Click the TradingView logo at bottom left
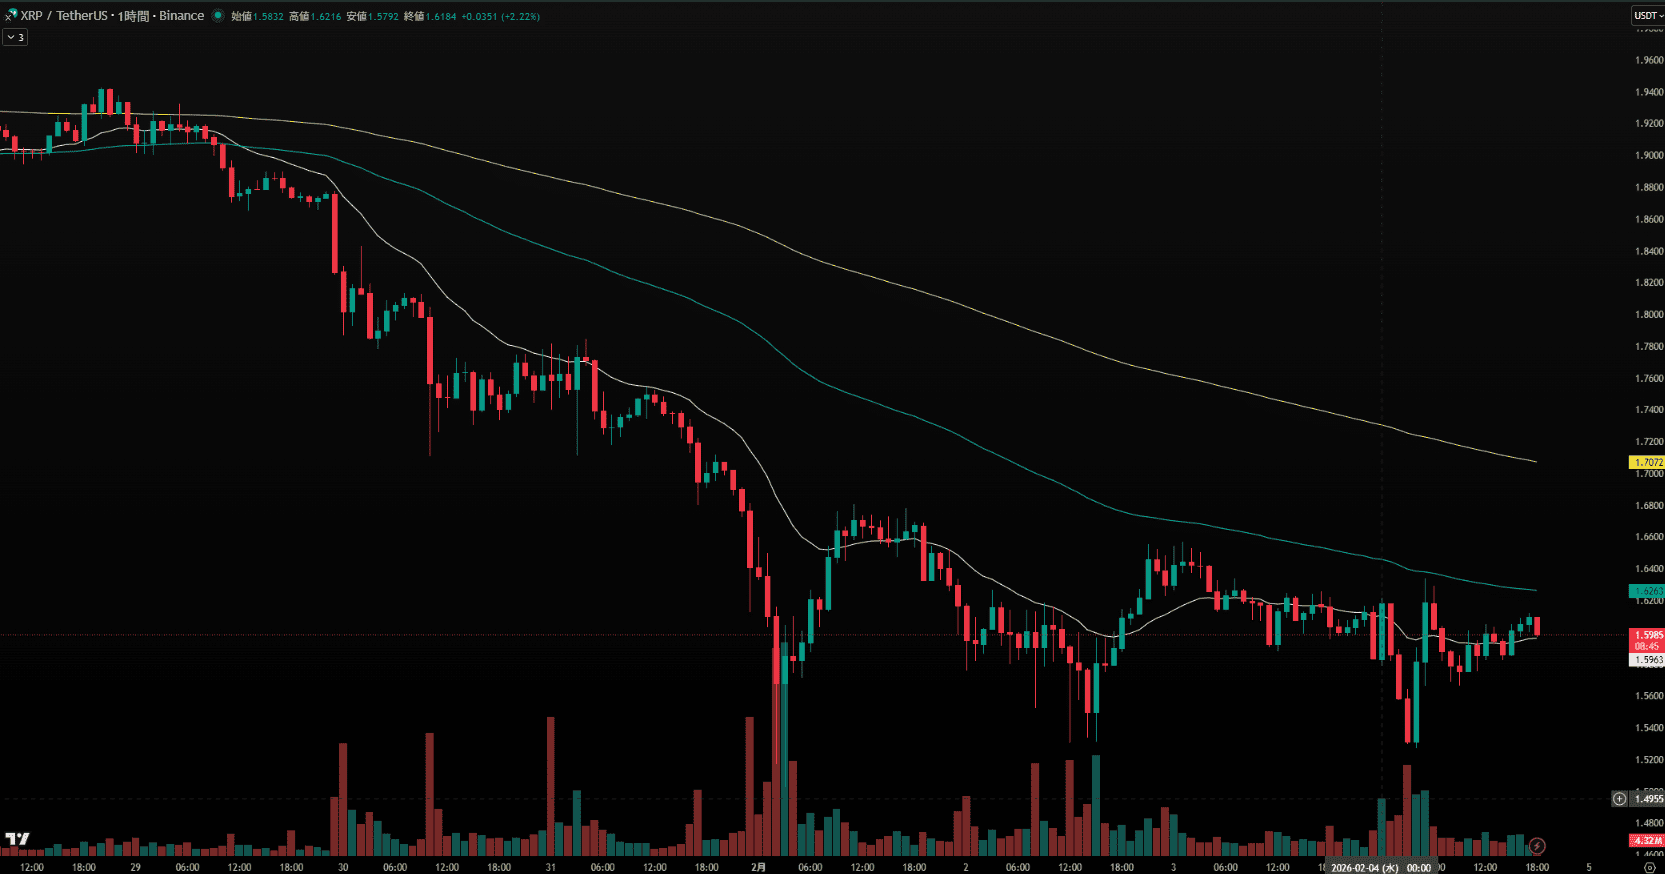This screenshot has width=1665, height=874. pos(17,839)
